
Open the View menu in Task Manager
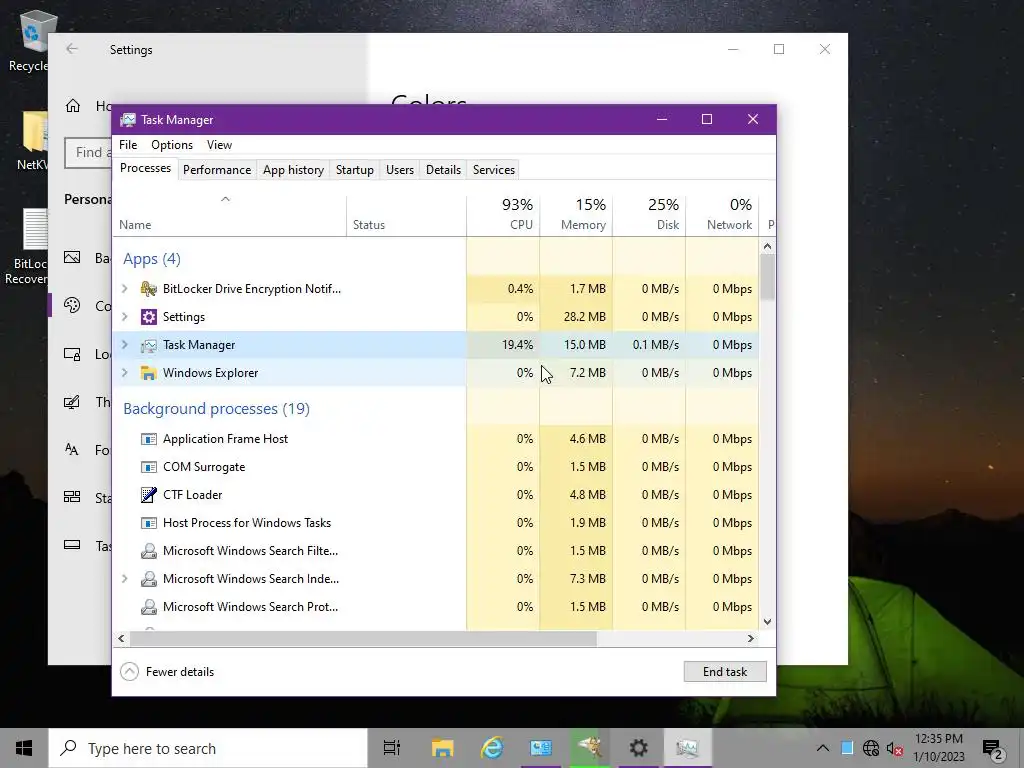click(219, 145)
